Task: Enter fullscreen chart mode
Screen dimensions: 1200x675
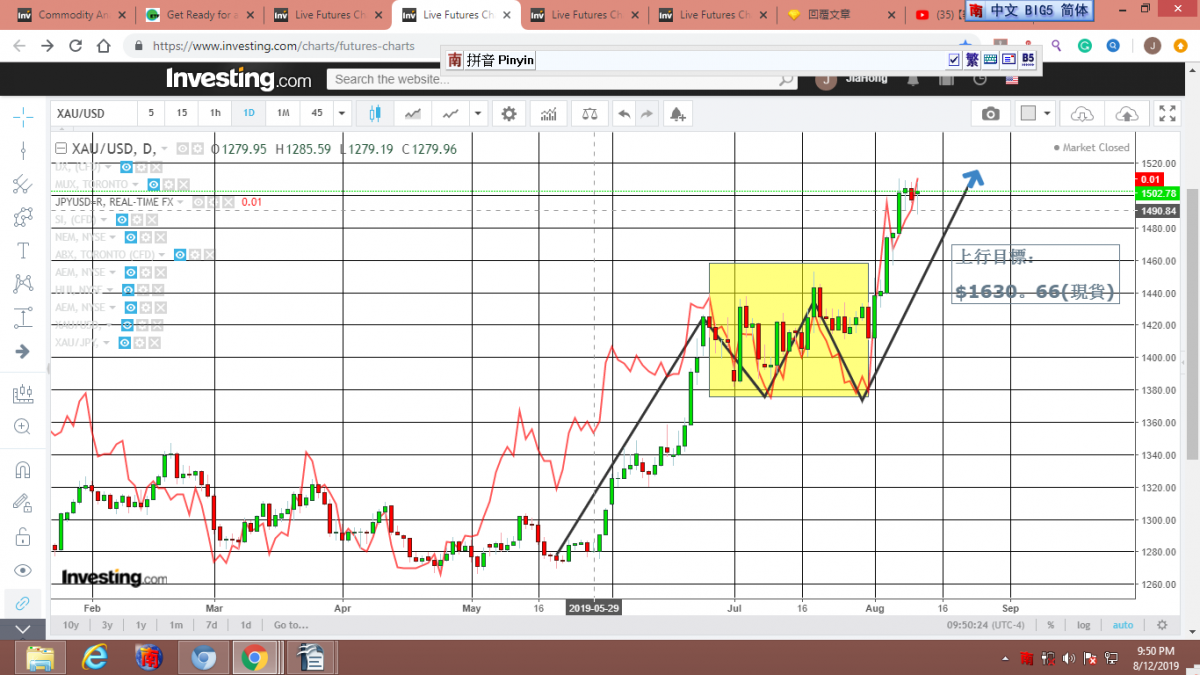Action: (x=1167, y=114)
